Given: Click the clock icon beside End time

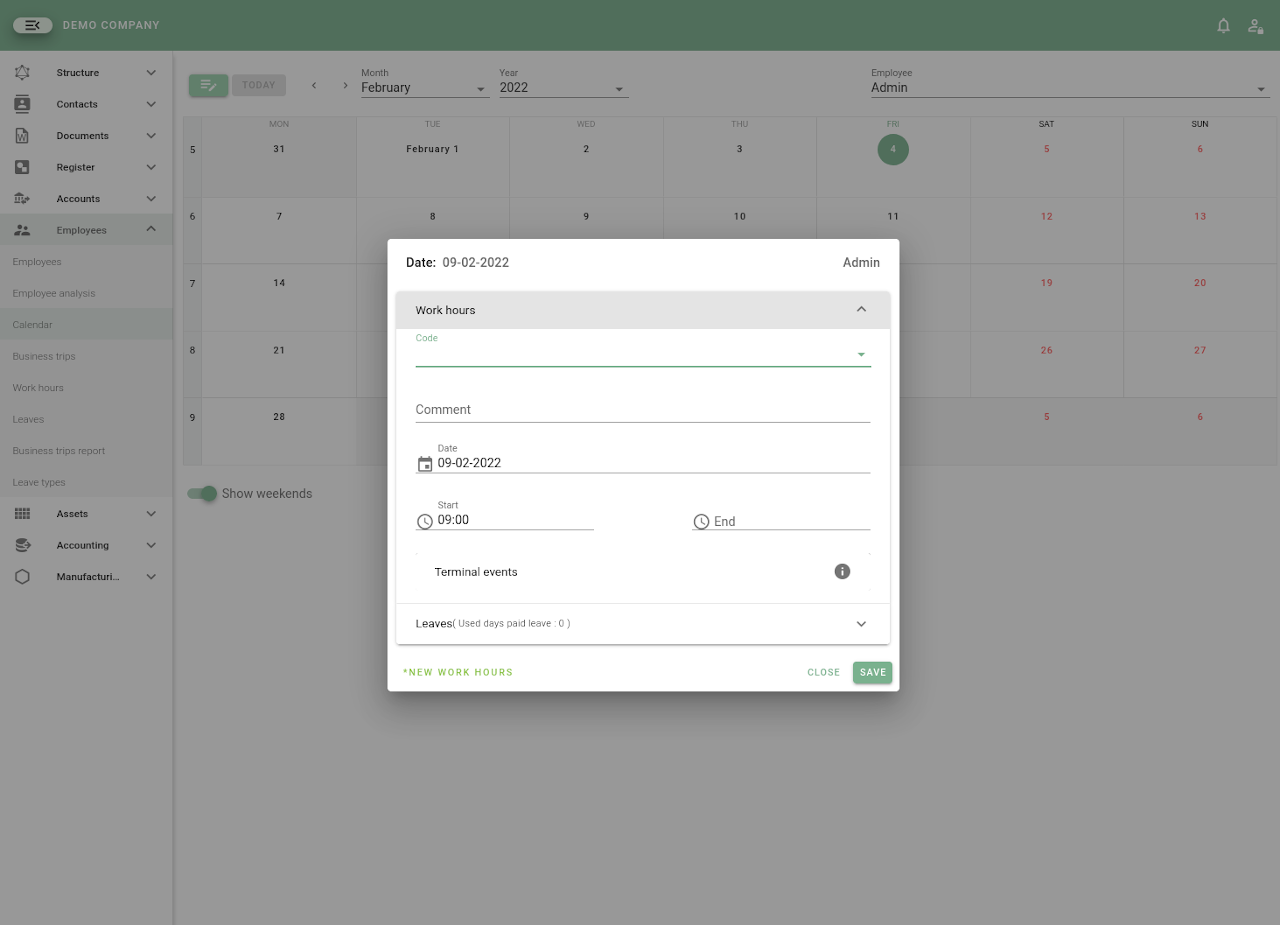Looking at the screenshot, I should [x=701, y=521].
